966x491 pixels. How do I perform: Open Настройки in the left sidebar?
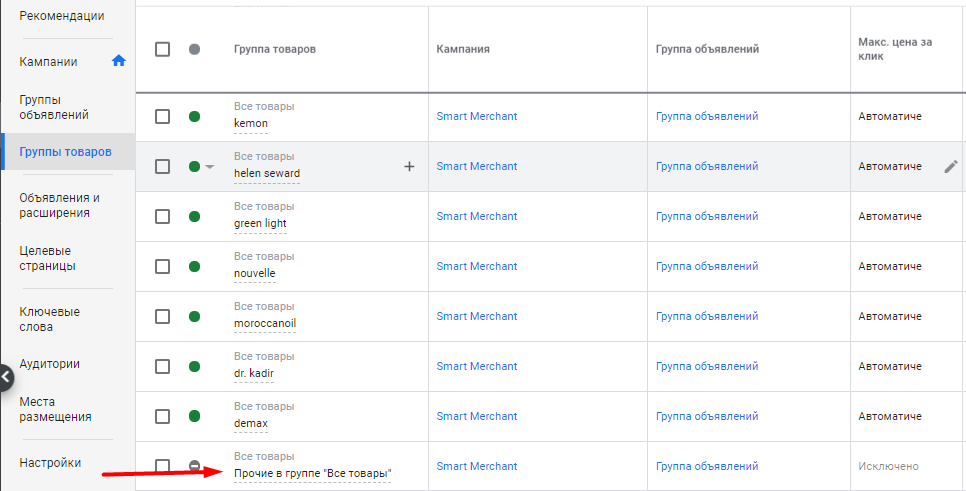(50, 463)
